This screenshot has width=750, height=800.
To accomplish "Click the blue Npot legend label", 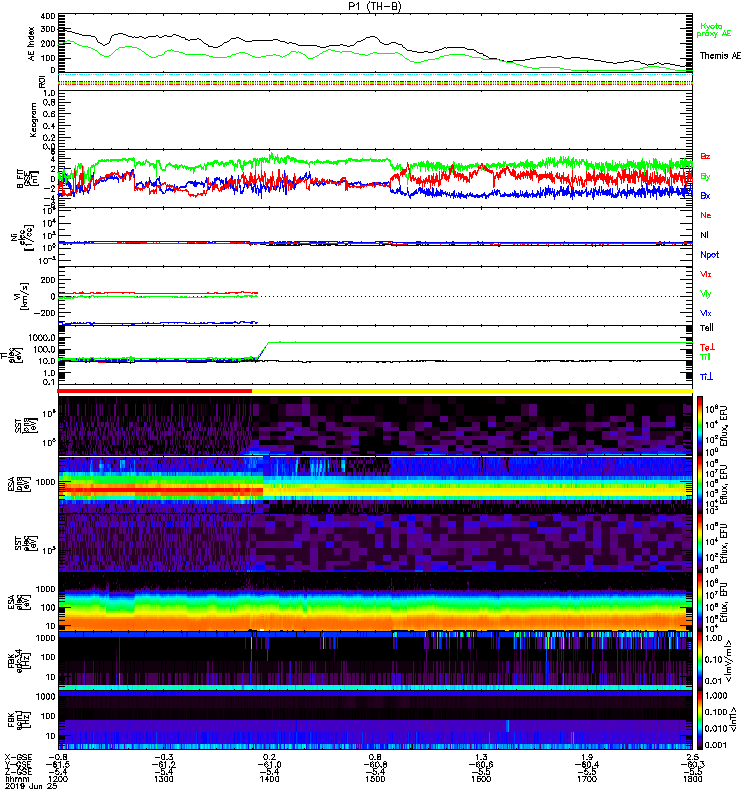I will pyautogui.click(x=710, y=255).
